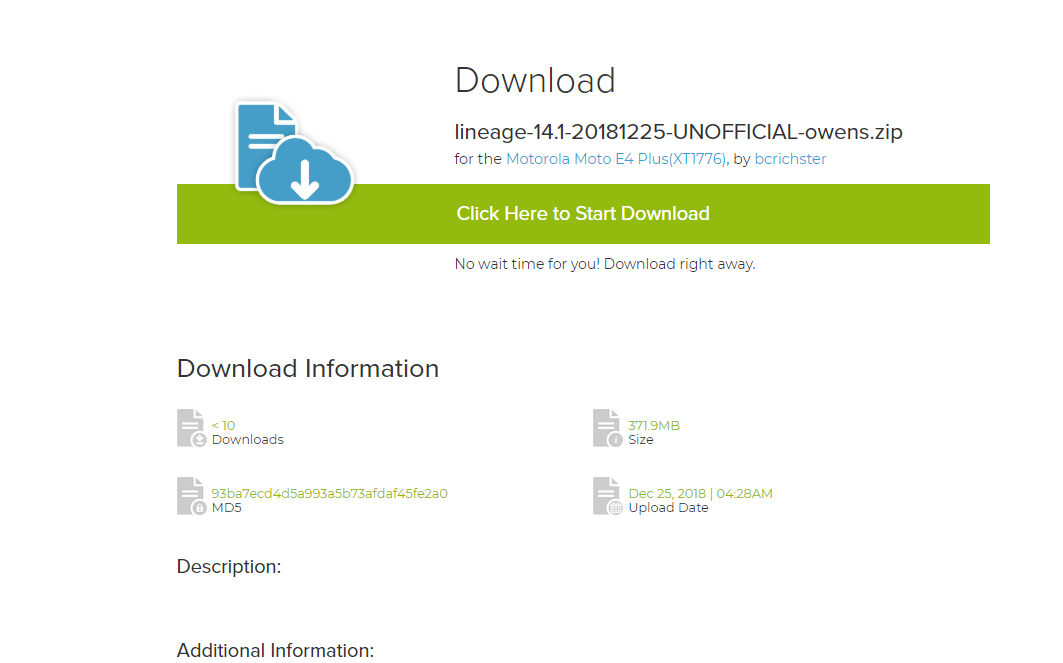This screenshot has width=1063, height=663.
Task: Visit the bcrichster developer profile link
Action: pos(790,159)
